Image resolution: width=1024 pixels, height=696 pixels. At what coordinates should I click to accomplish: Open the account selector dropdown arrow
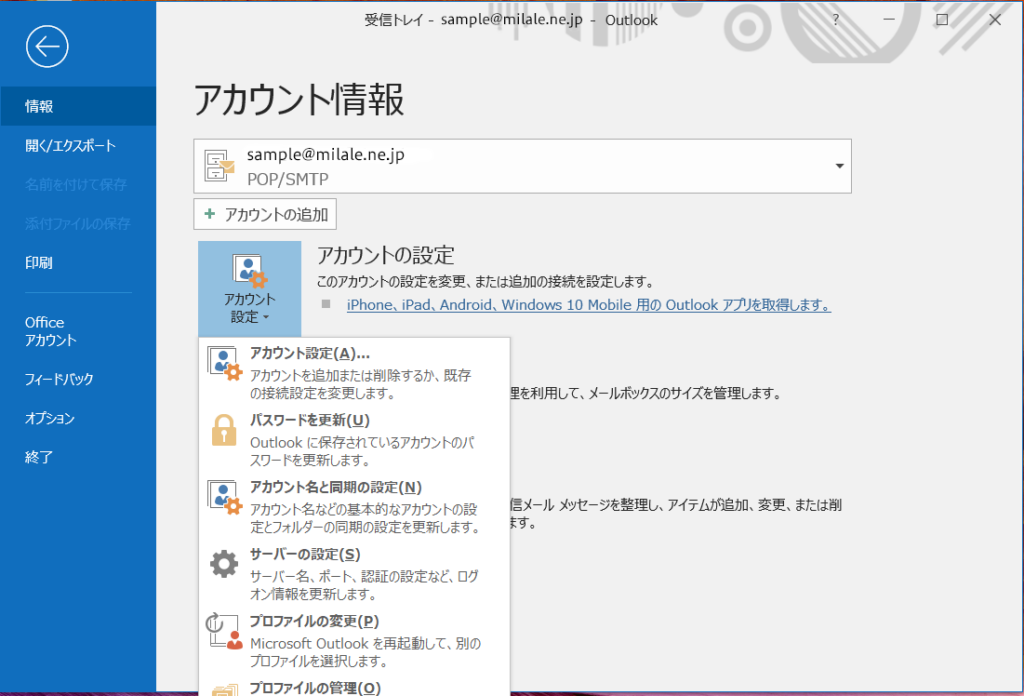[839, 166]
